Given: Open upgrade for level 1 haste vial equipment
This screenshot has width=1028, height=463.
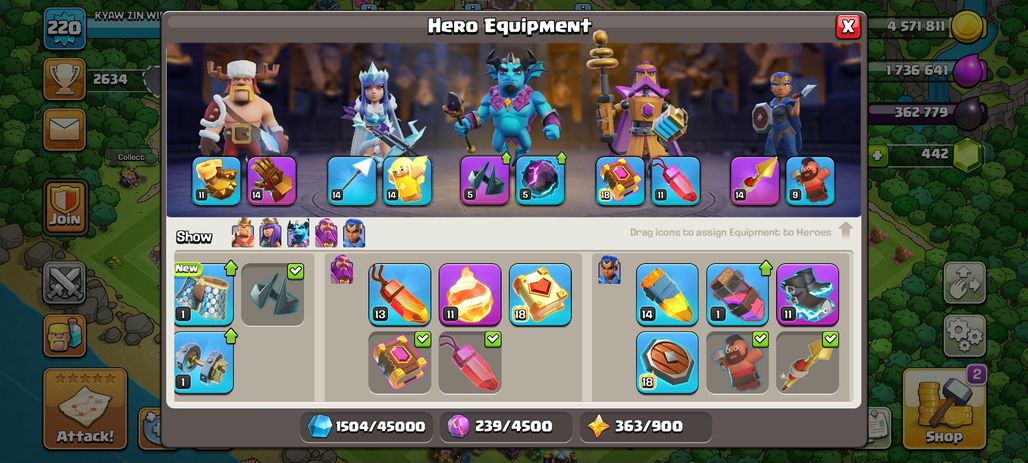Looking at the screenshot, I should [x=737, y=294].
